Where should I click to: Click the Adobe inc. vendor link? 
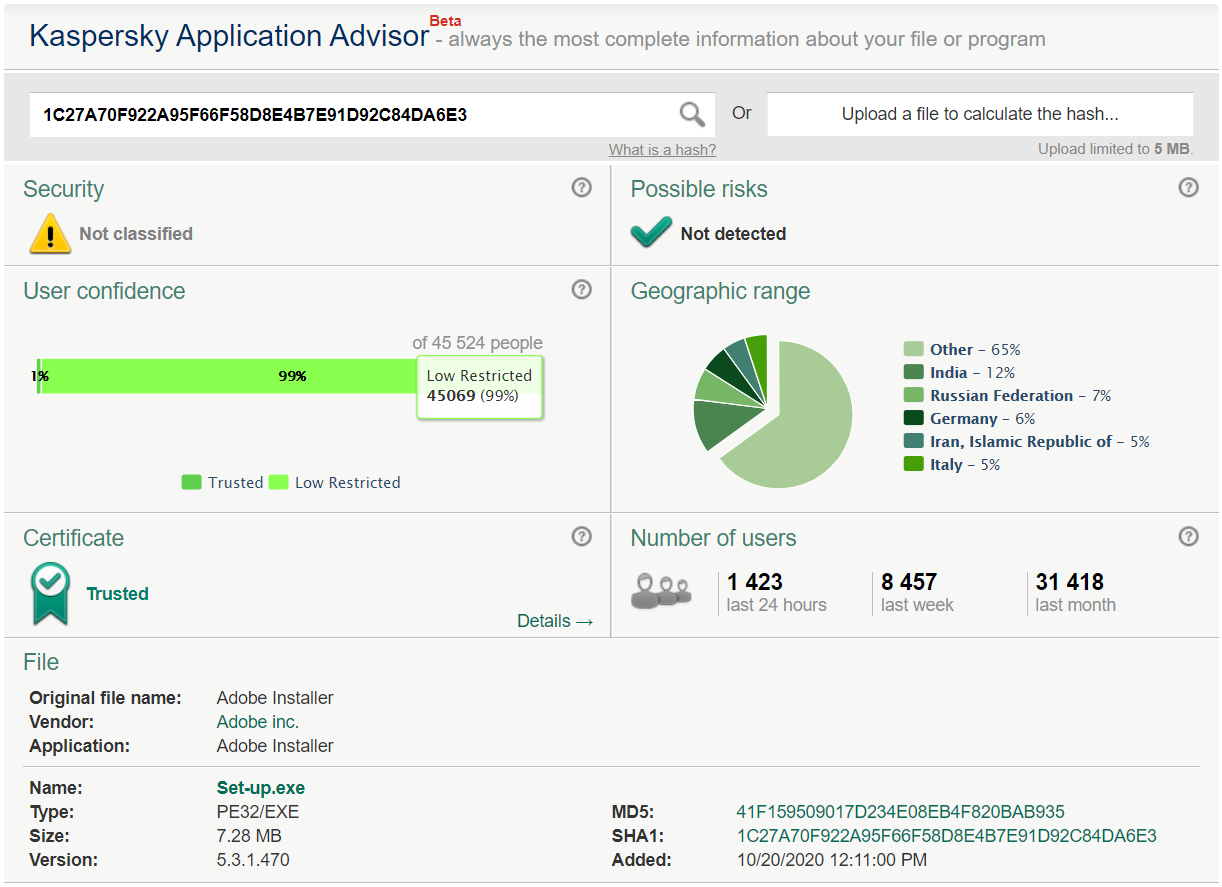click(258, 722)
